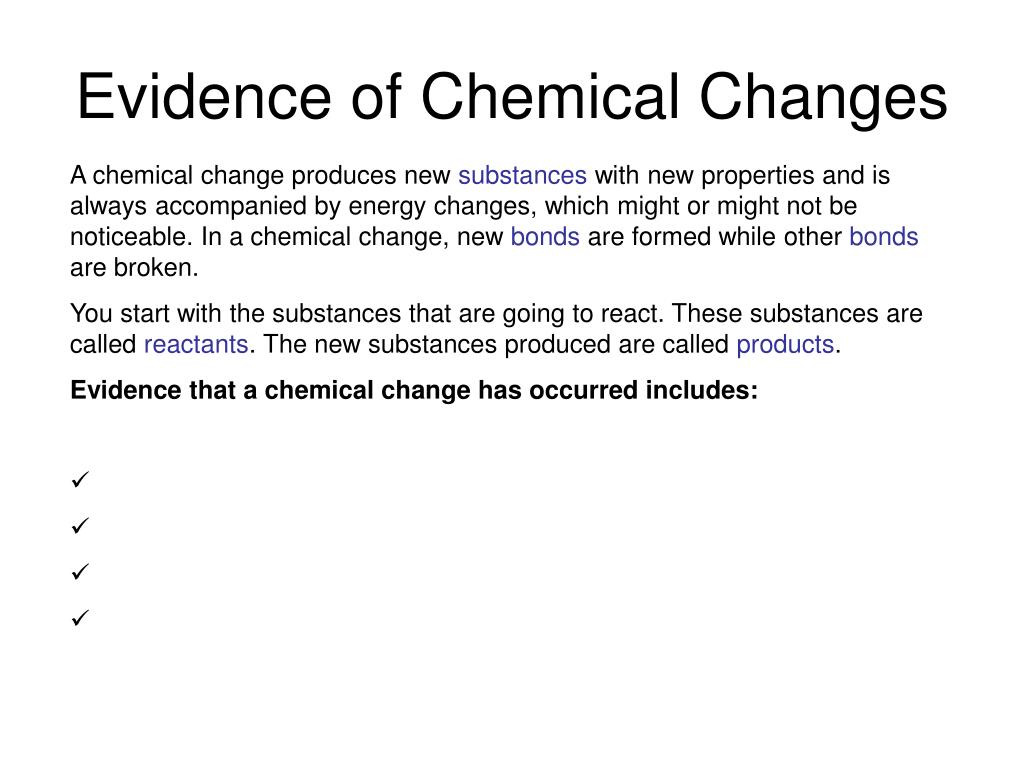Click the paragraph starting 'You start with'

tap(496, 329)
